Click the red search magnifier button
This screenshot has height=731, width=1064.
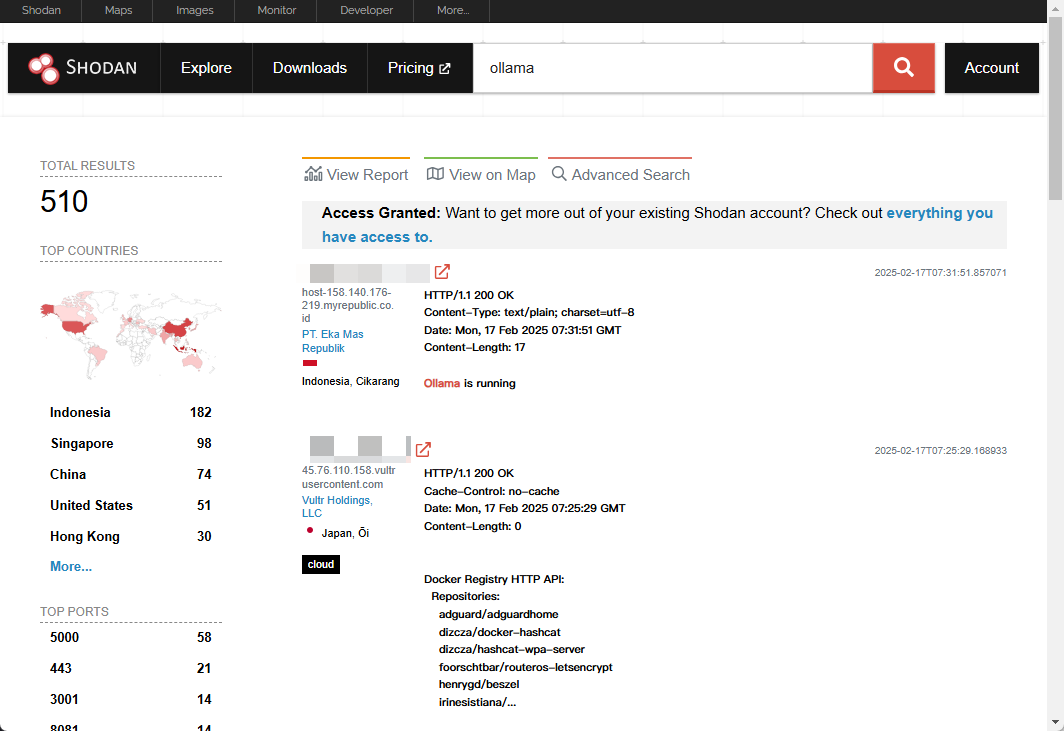(x=903, y=67)
